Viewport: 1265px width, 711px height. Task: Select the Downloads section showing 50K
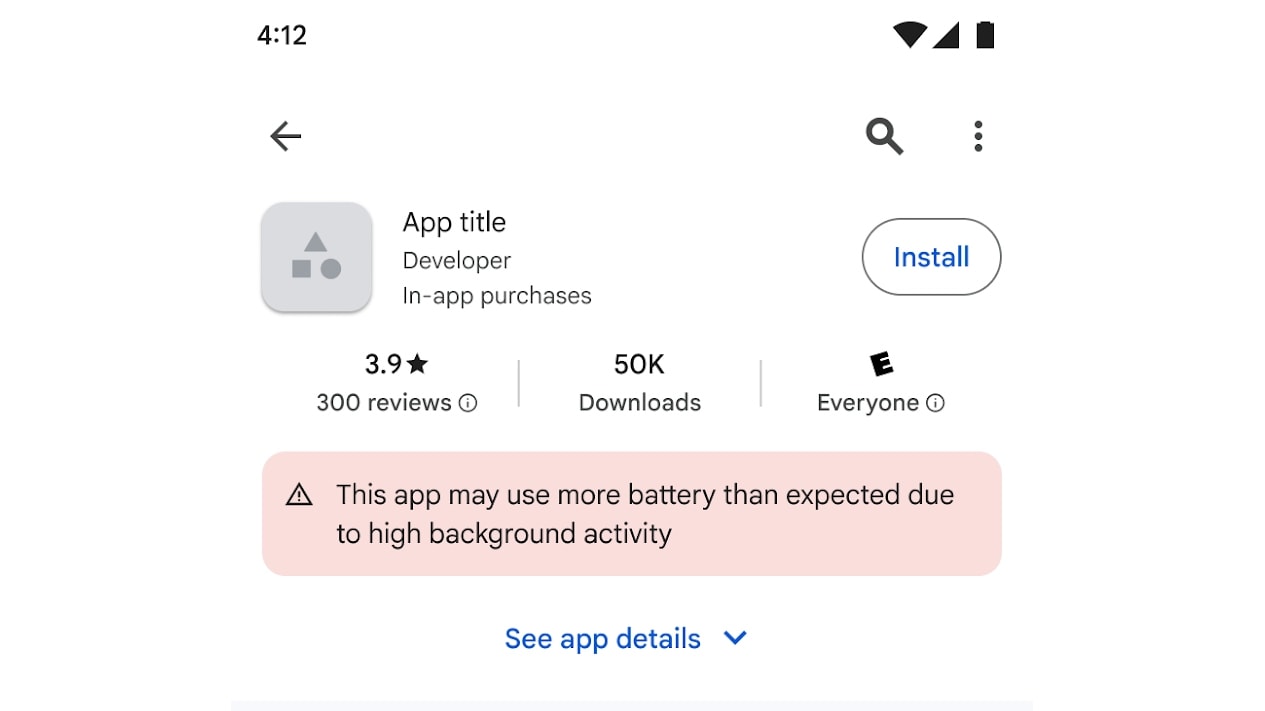[639, 382]
